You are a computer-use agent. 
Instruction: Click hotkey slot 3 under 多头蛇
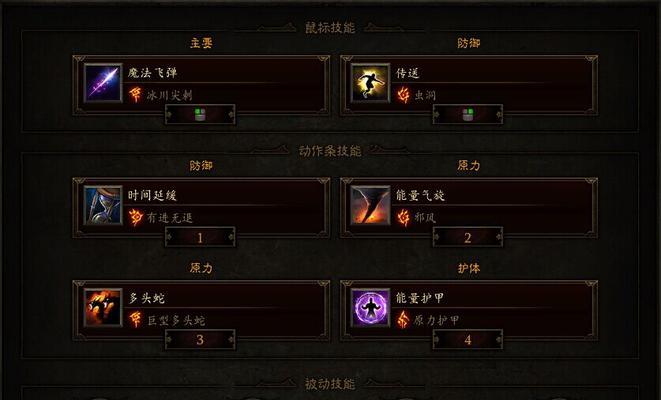click(x=200, y=340)
